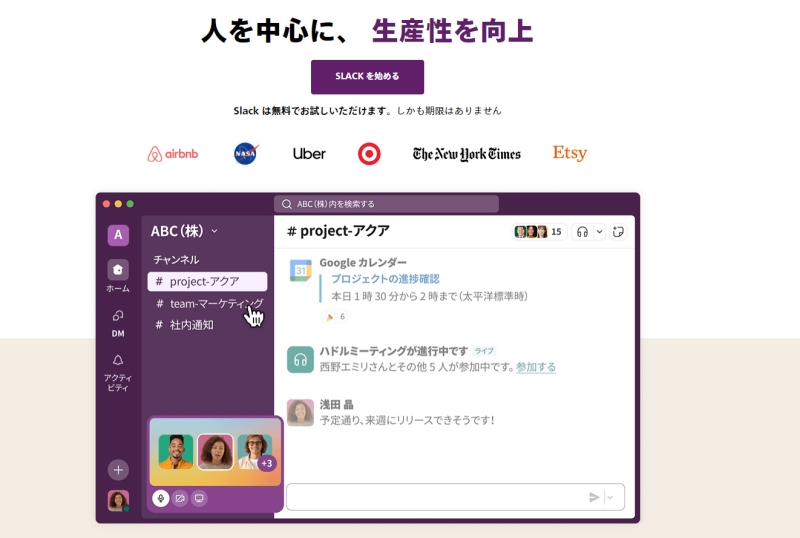Click the plus create button in sidebar
The height and width of the screenshot is (538, 800).
[118, 470]
